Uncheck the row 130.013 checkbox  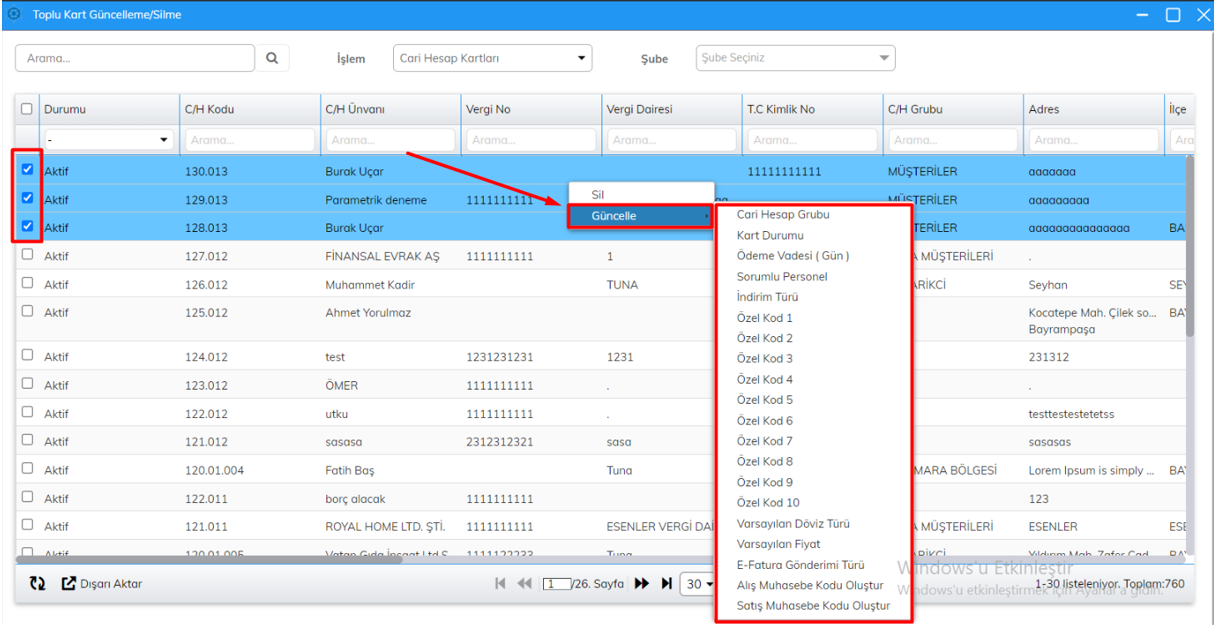tap(27, 170)
